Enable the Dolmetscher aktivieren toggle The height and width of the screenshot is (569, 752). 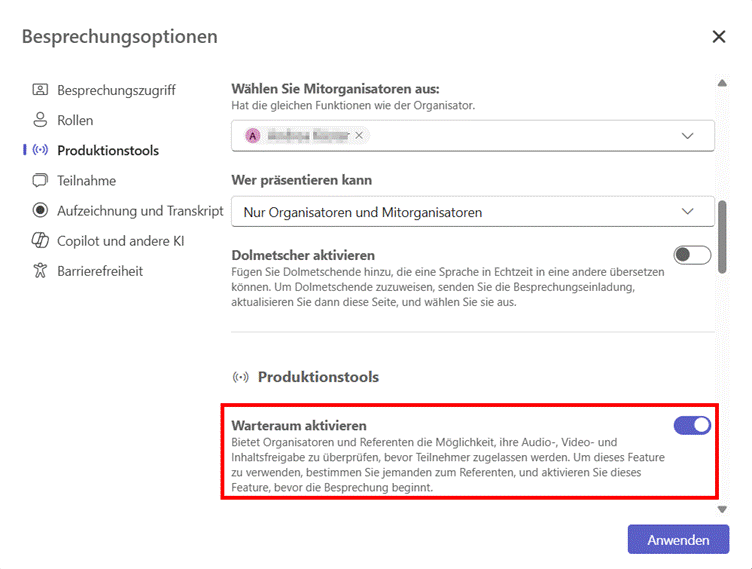(x=692, y=255)
